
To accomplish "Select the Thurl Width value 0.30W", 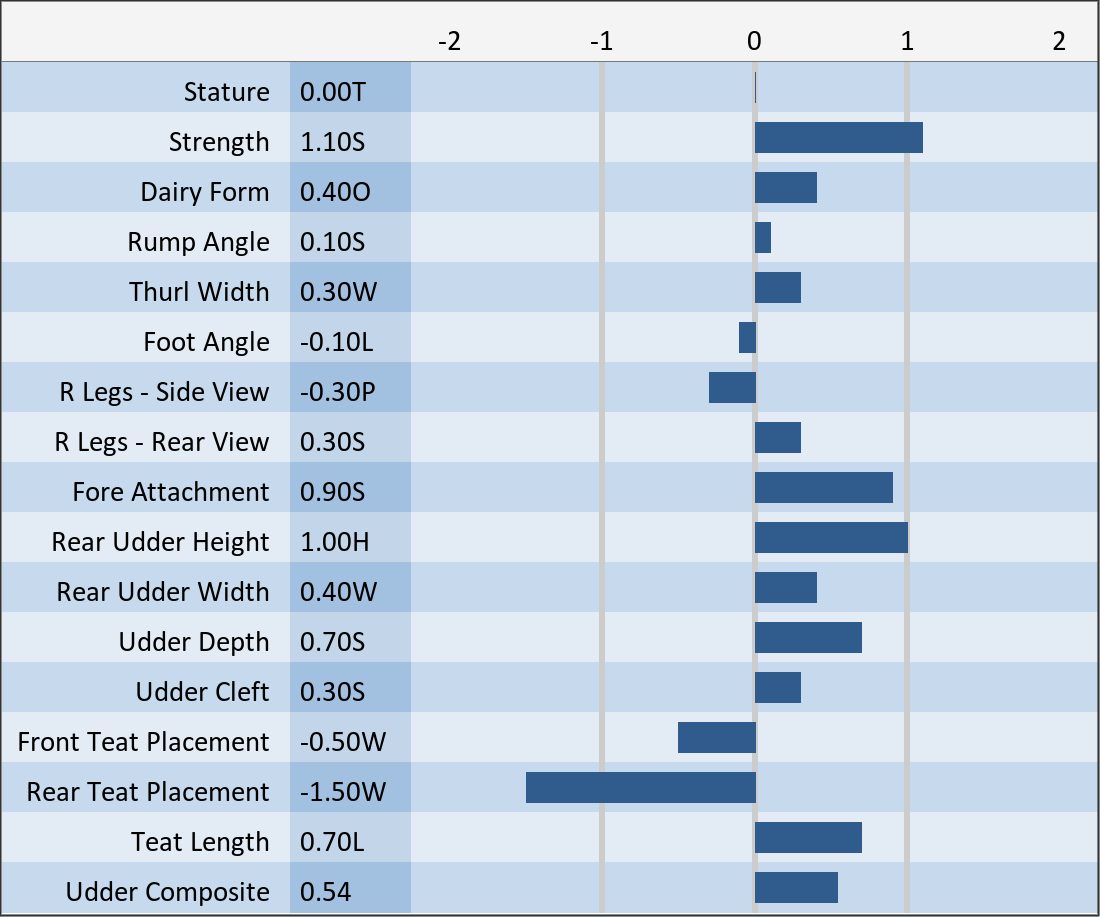I will 339,292.
